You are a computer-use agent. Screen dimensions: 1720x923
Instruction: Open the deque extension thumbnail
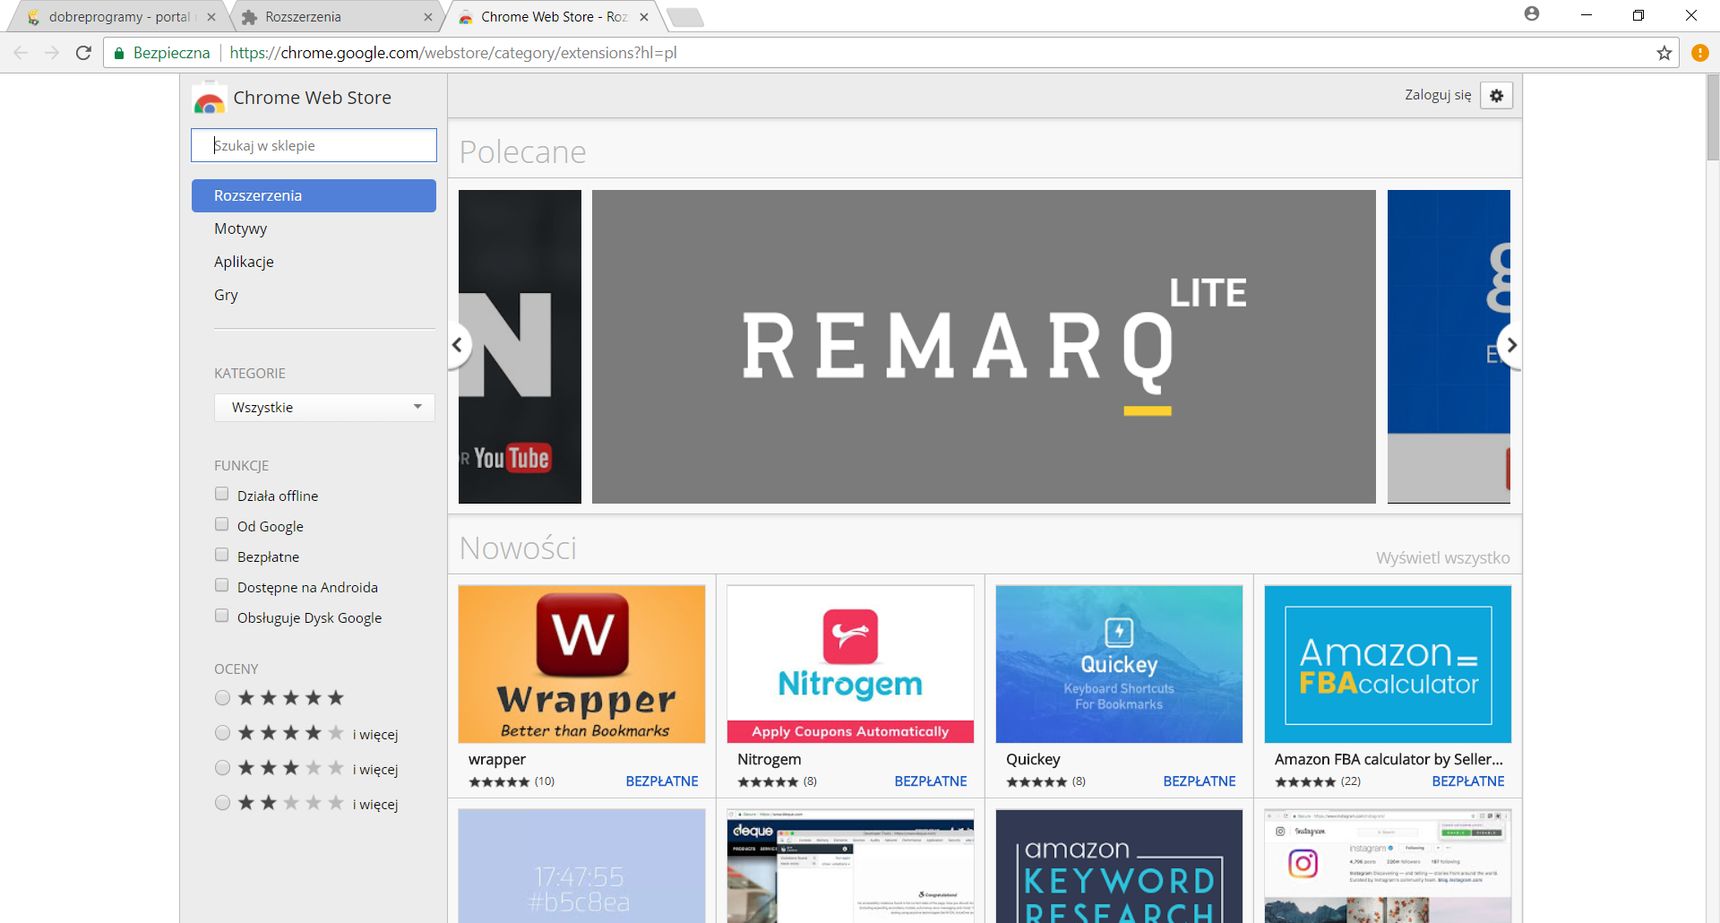(850, 866)
